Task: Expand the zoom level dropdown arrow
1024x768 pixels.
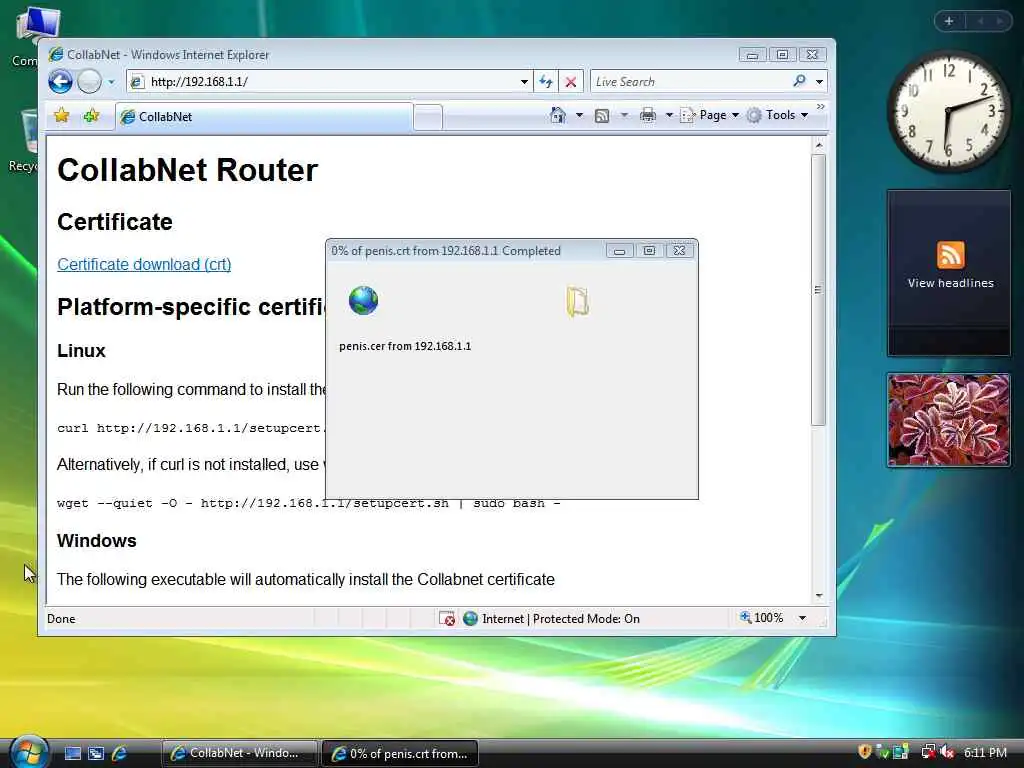Action: click(803, 618)
